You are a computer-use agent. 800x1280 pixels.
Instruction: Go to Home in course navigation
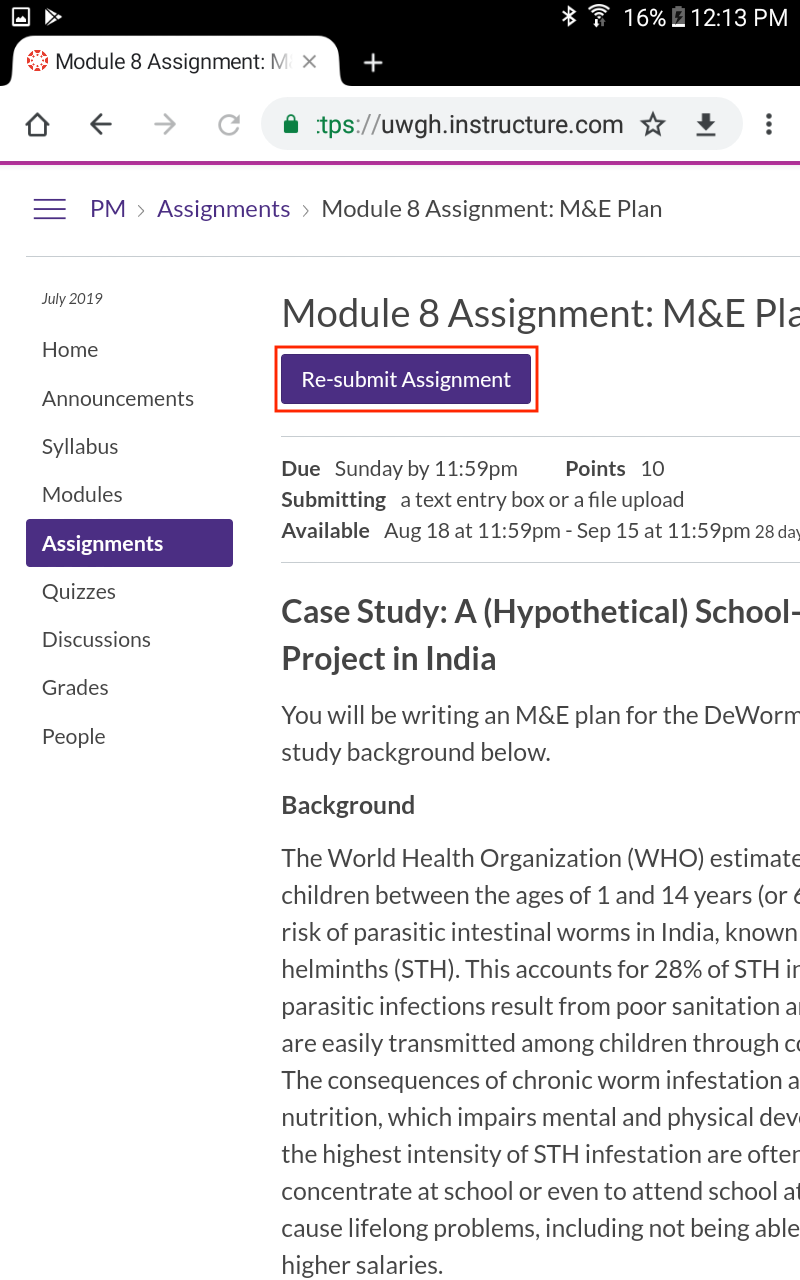(x=70, y=350)
